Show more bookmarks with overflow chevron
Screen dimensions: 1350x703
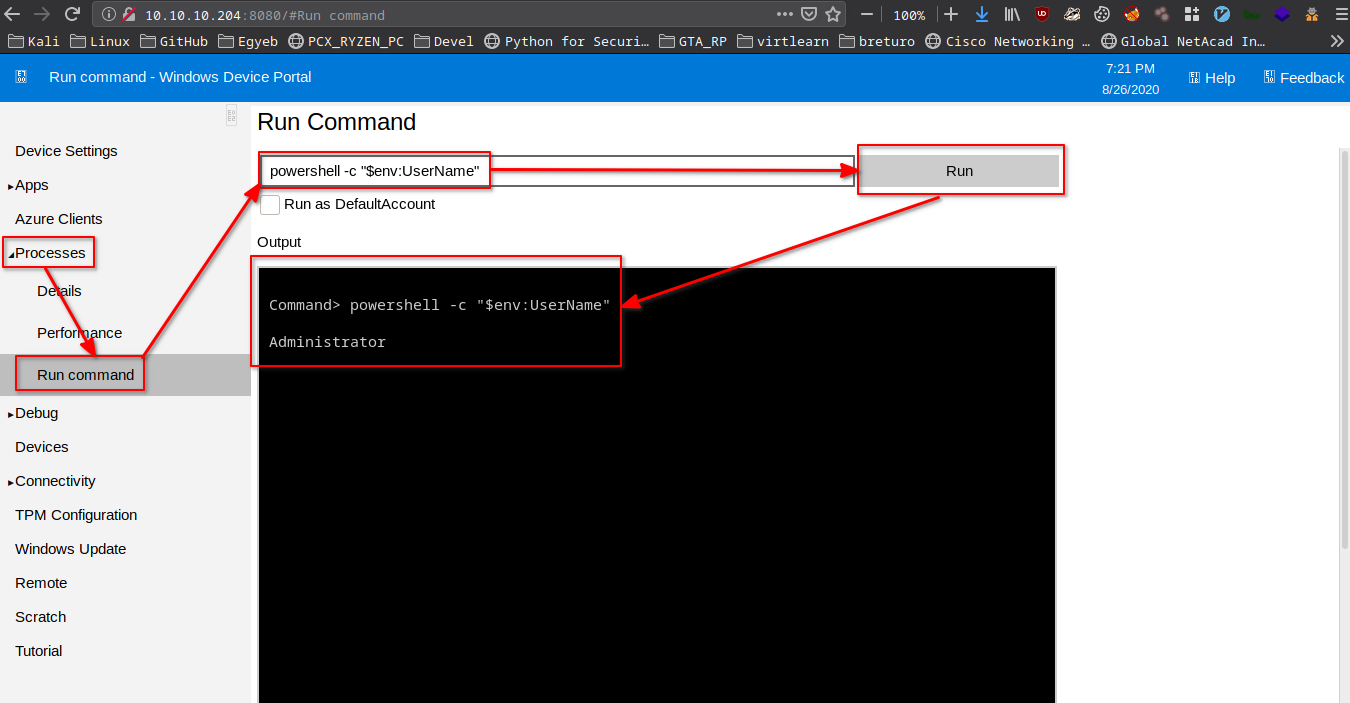pos(1337,41)
